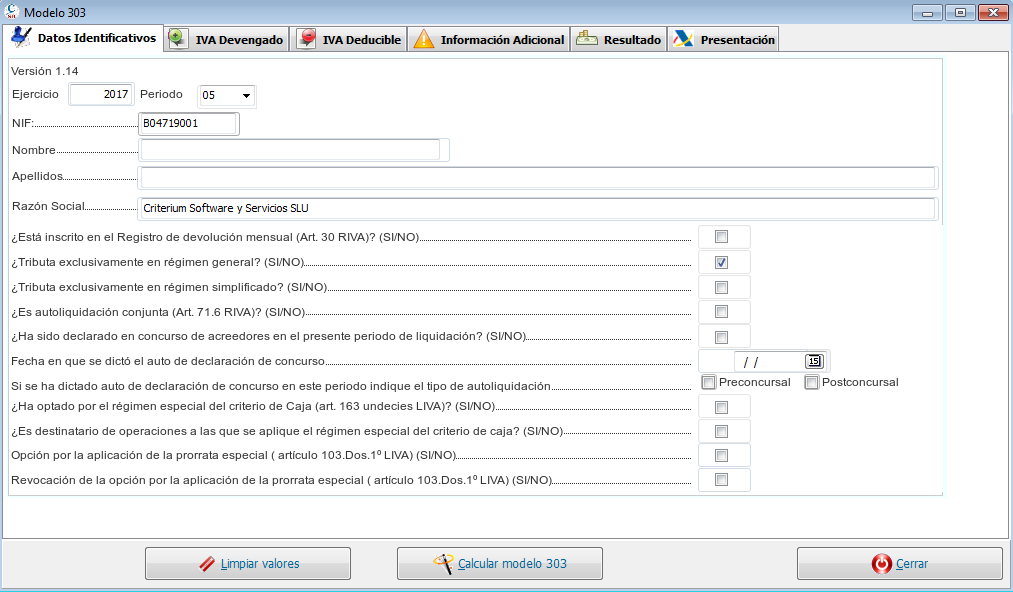Go to the Resultado tab
Image resolution: width=1013 pixels, height=592 pixels.
(619, 39)
